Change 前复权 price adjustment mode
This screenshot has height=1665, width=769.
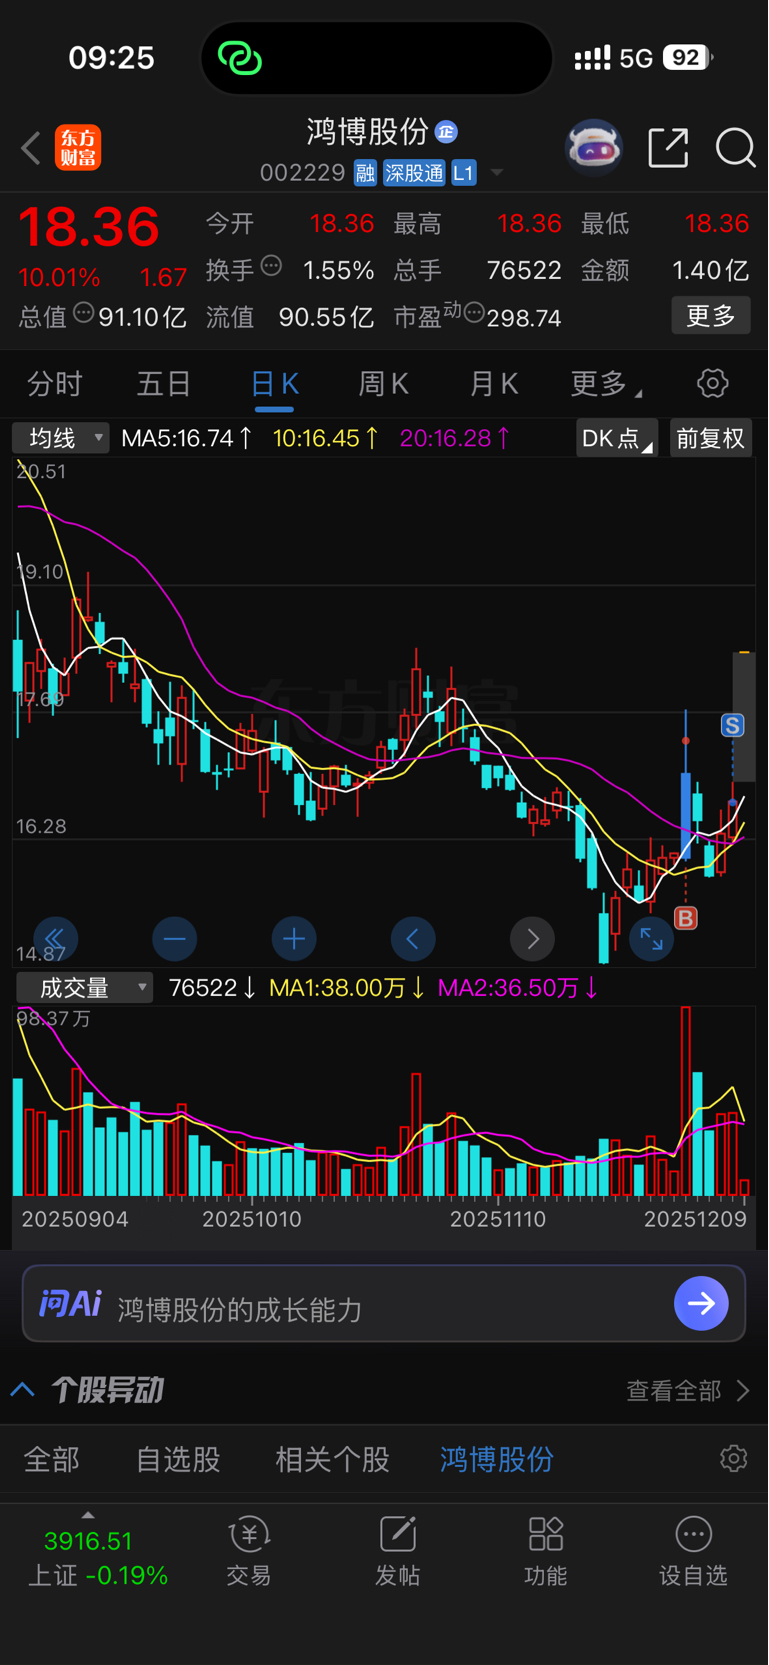[x=710, y=438]
